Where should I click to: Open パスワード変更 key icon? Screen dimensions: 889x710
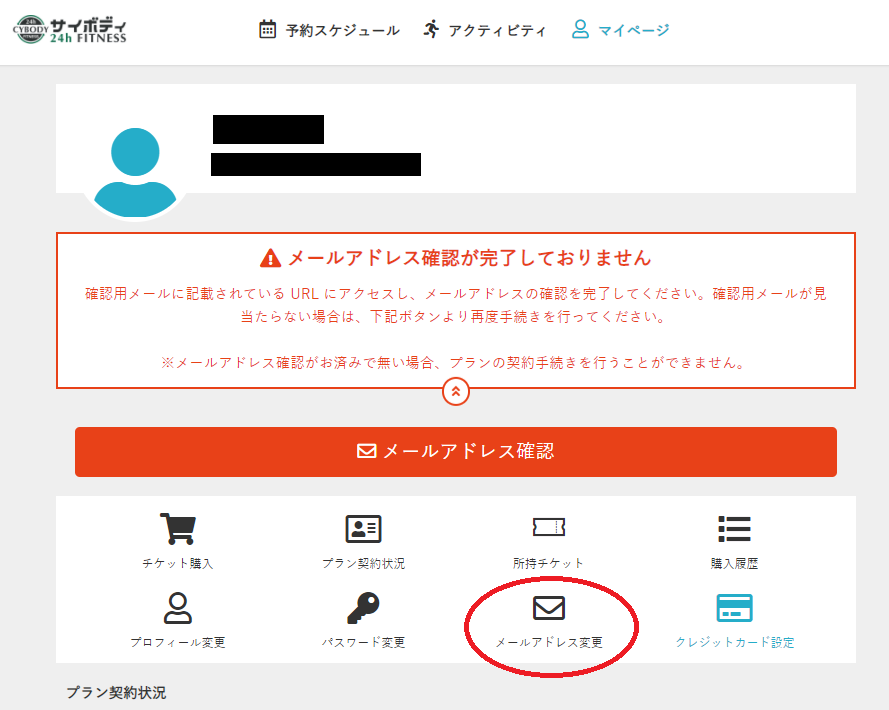363,607
